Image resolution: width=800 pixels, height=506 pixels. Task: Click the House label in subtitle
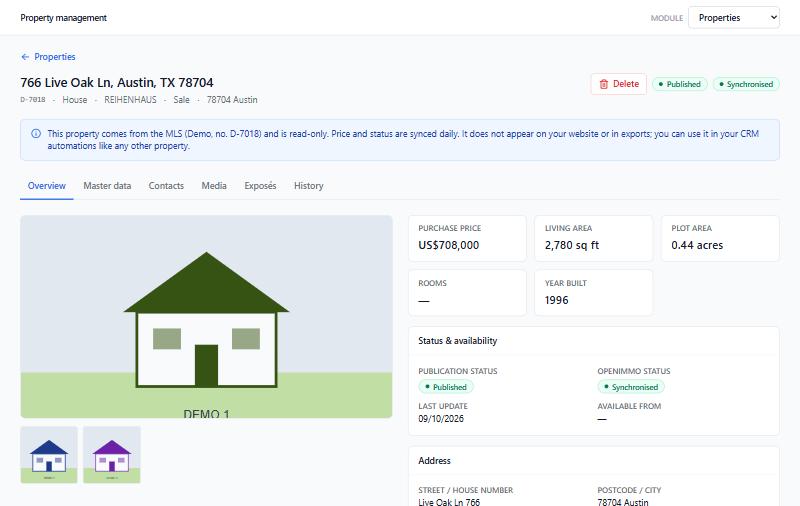point(74,100)
